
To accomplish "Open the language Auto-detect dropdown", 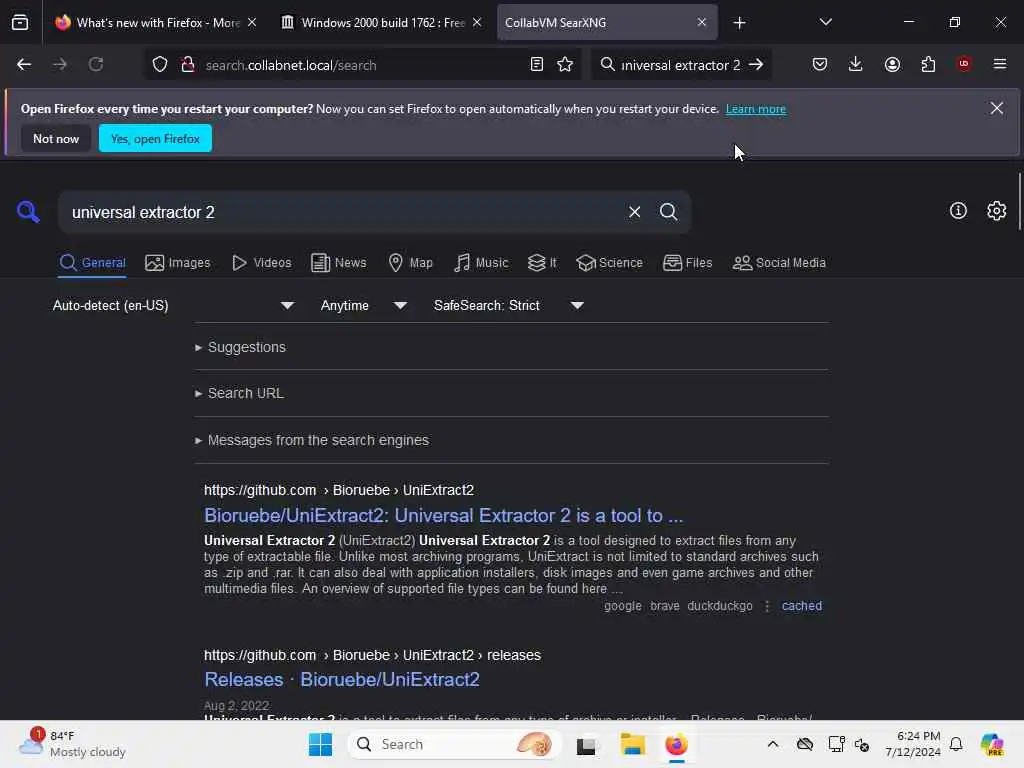I will tap(173, 305).
